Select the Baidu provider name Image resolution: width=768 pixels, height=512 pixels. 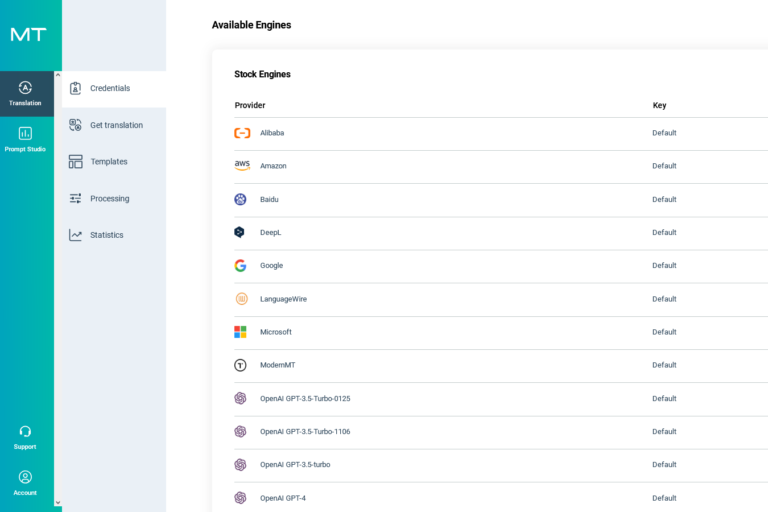pos(269,199)
